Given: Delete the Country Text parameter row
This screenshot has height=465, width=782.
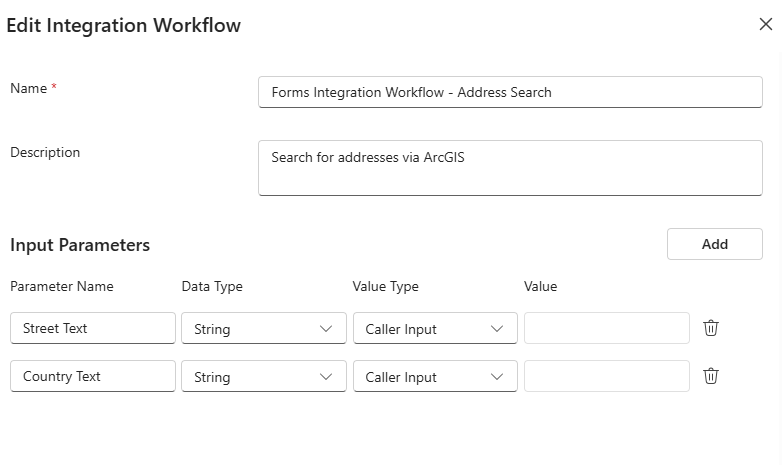Looking at the screenshot, I should pos(711,376).
